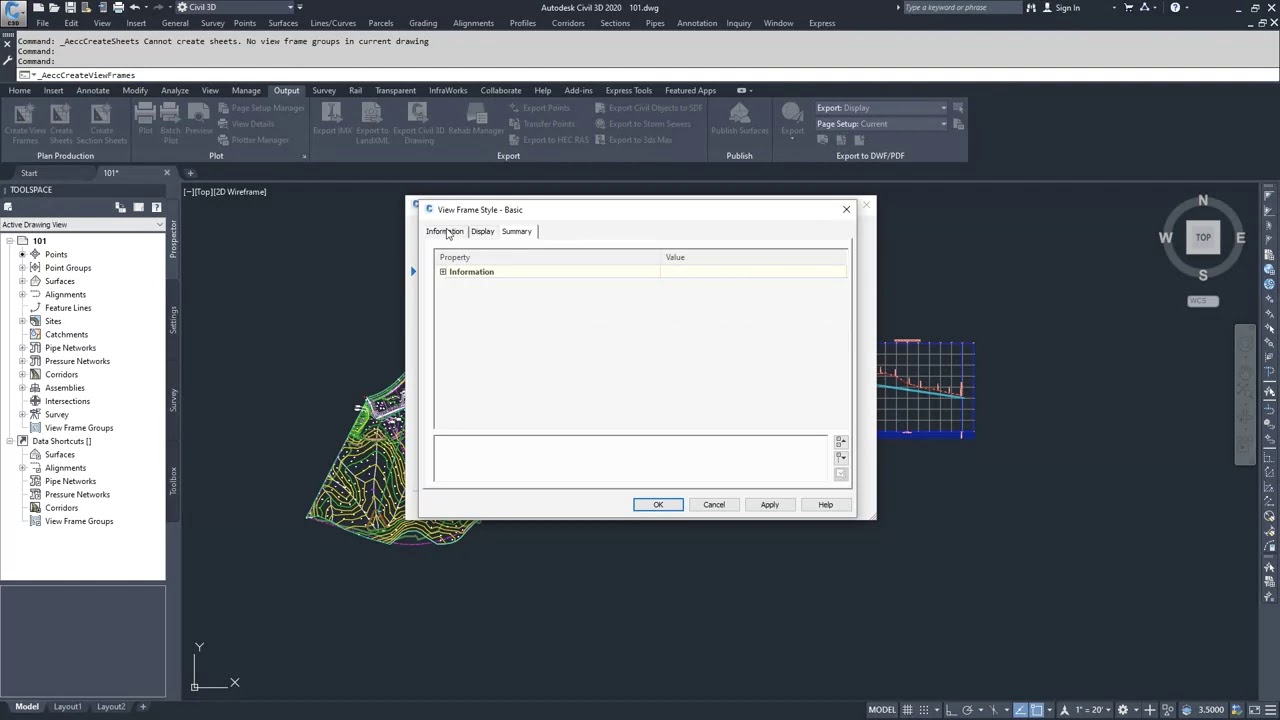This screenshot has width=1280, height=720.
Task: Click MODEL button in status bar
Action: pos(882,710)
